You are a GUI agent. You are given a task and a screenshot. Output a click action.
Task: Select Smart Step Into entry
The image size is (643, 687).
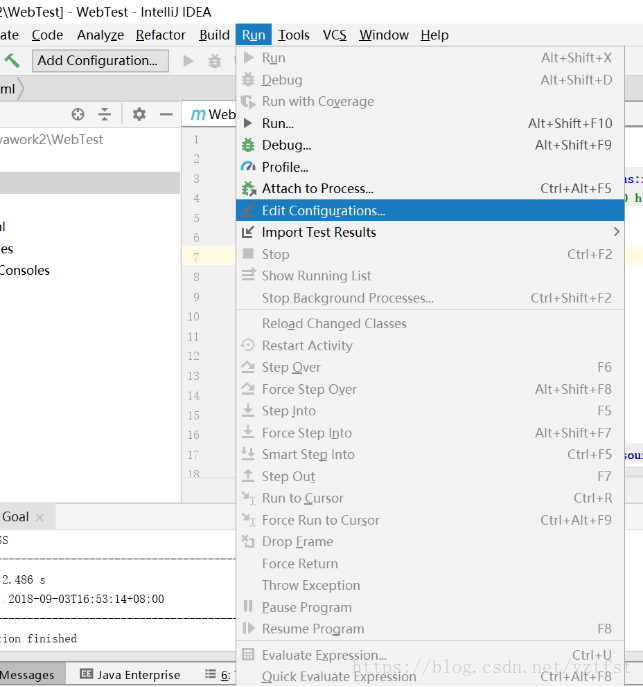point(430,454)
